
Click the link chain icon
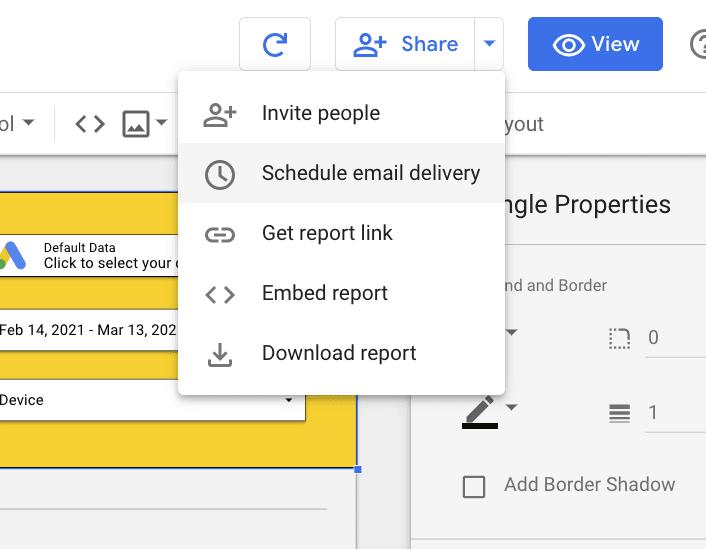coord(220,235)
